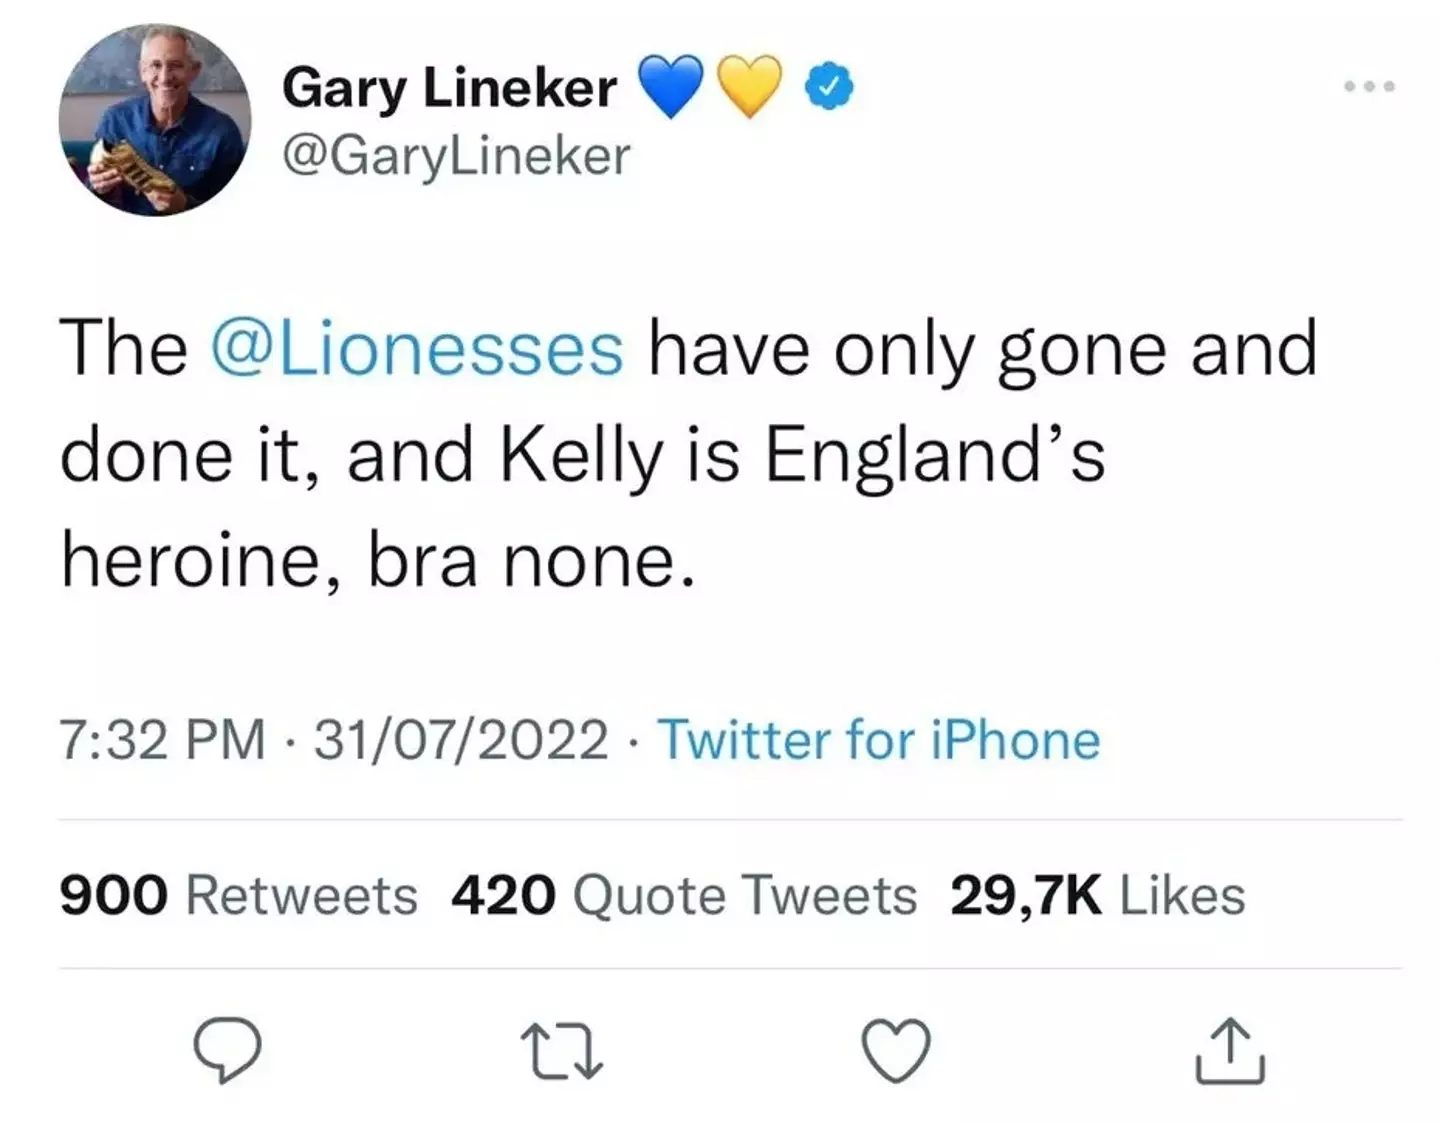Show the 29,7K Likes list
Viewport: 1440px width, 1124px height.
tap(1097, 895)
